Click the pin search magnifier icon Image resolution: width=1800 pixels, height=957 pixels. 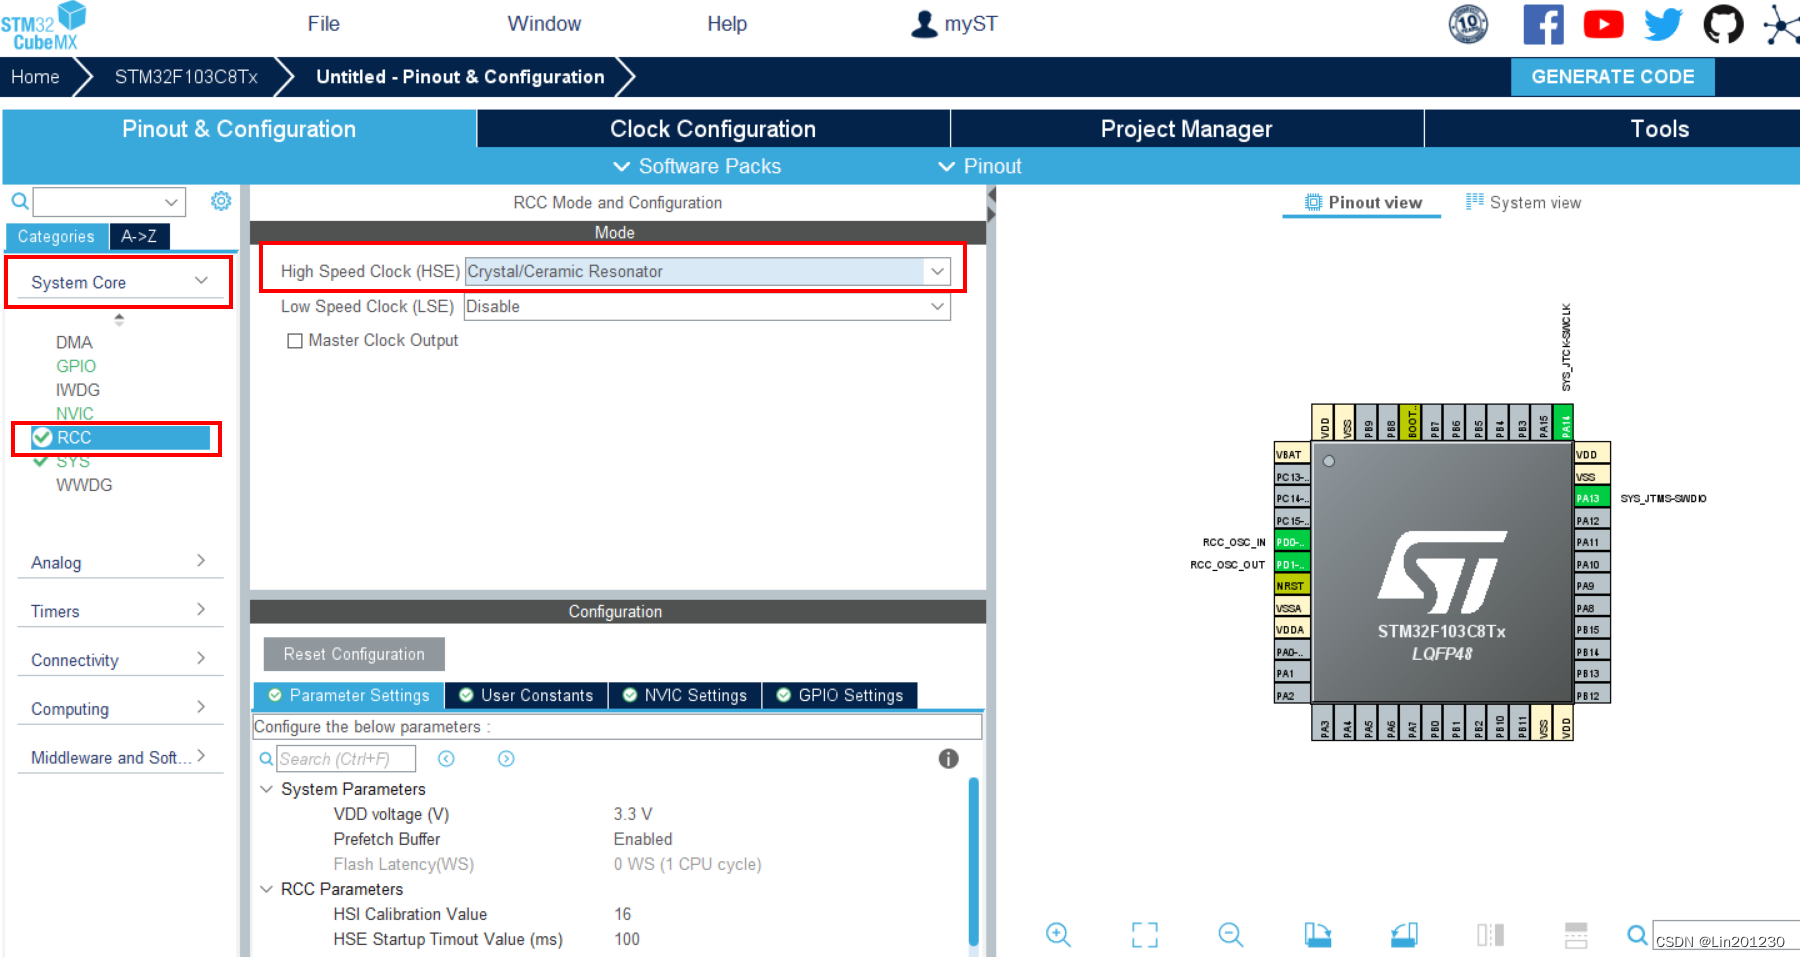click(1637, 935)
